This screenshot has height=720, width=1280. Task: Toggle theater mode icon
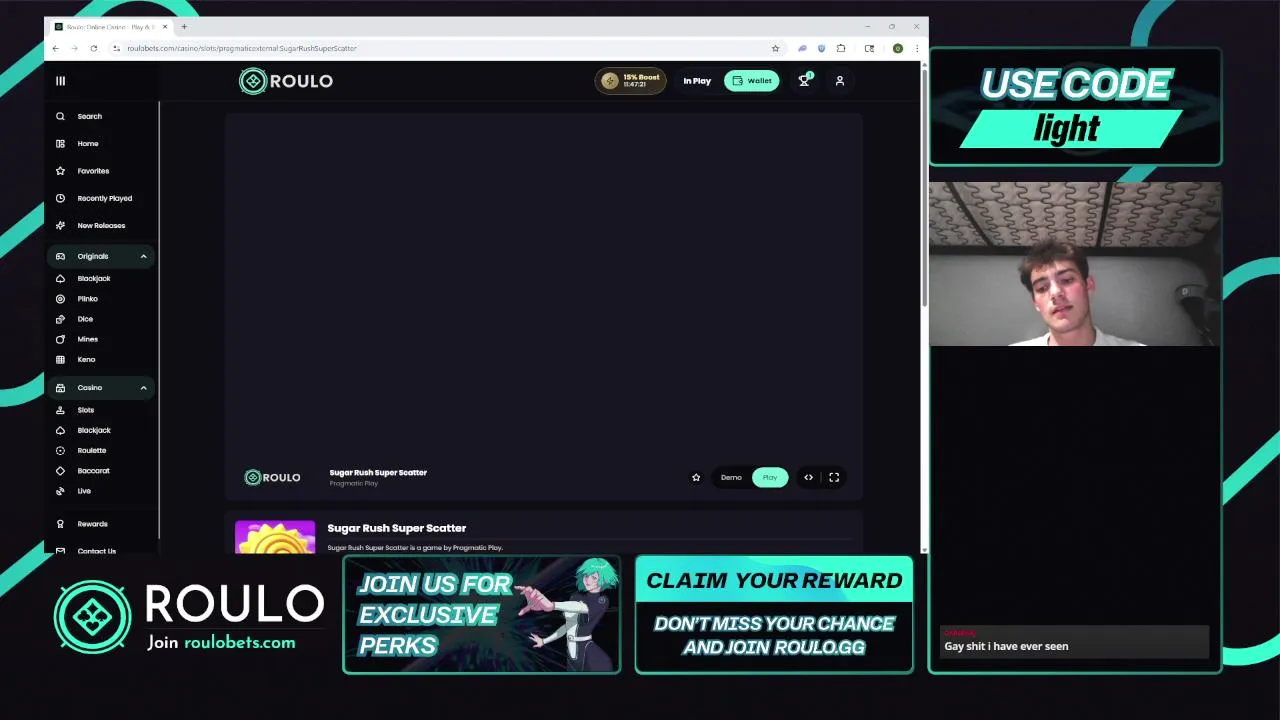click(x=808, y=477)
